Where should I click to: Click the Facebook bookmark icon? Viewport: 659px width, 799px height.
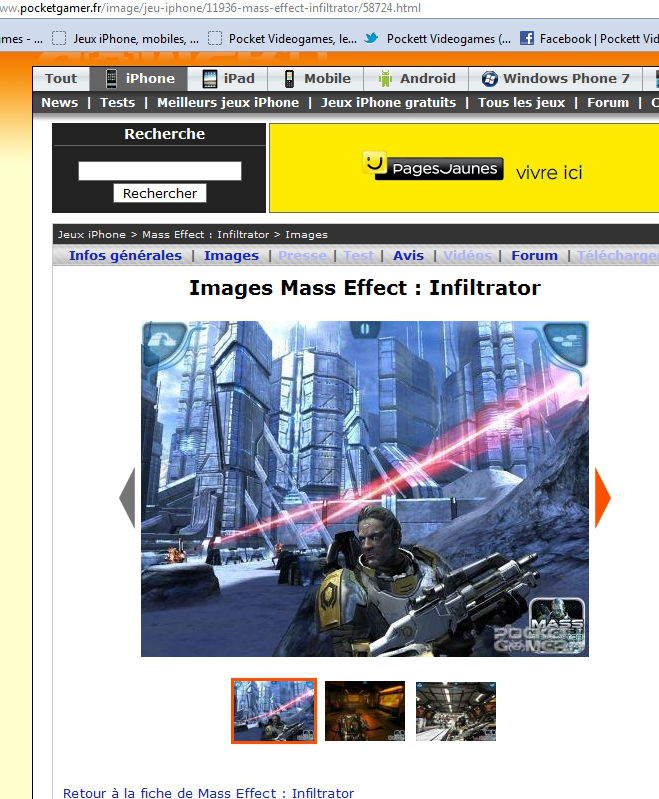click(526, 38)
